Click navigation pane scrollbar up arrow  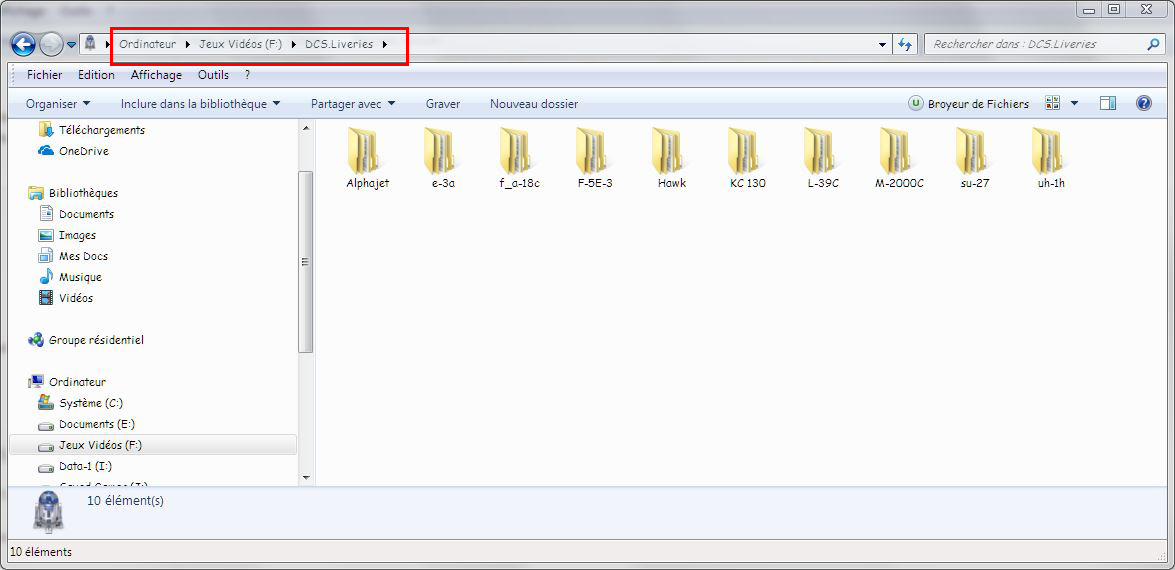(x=306, y=128)
